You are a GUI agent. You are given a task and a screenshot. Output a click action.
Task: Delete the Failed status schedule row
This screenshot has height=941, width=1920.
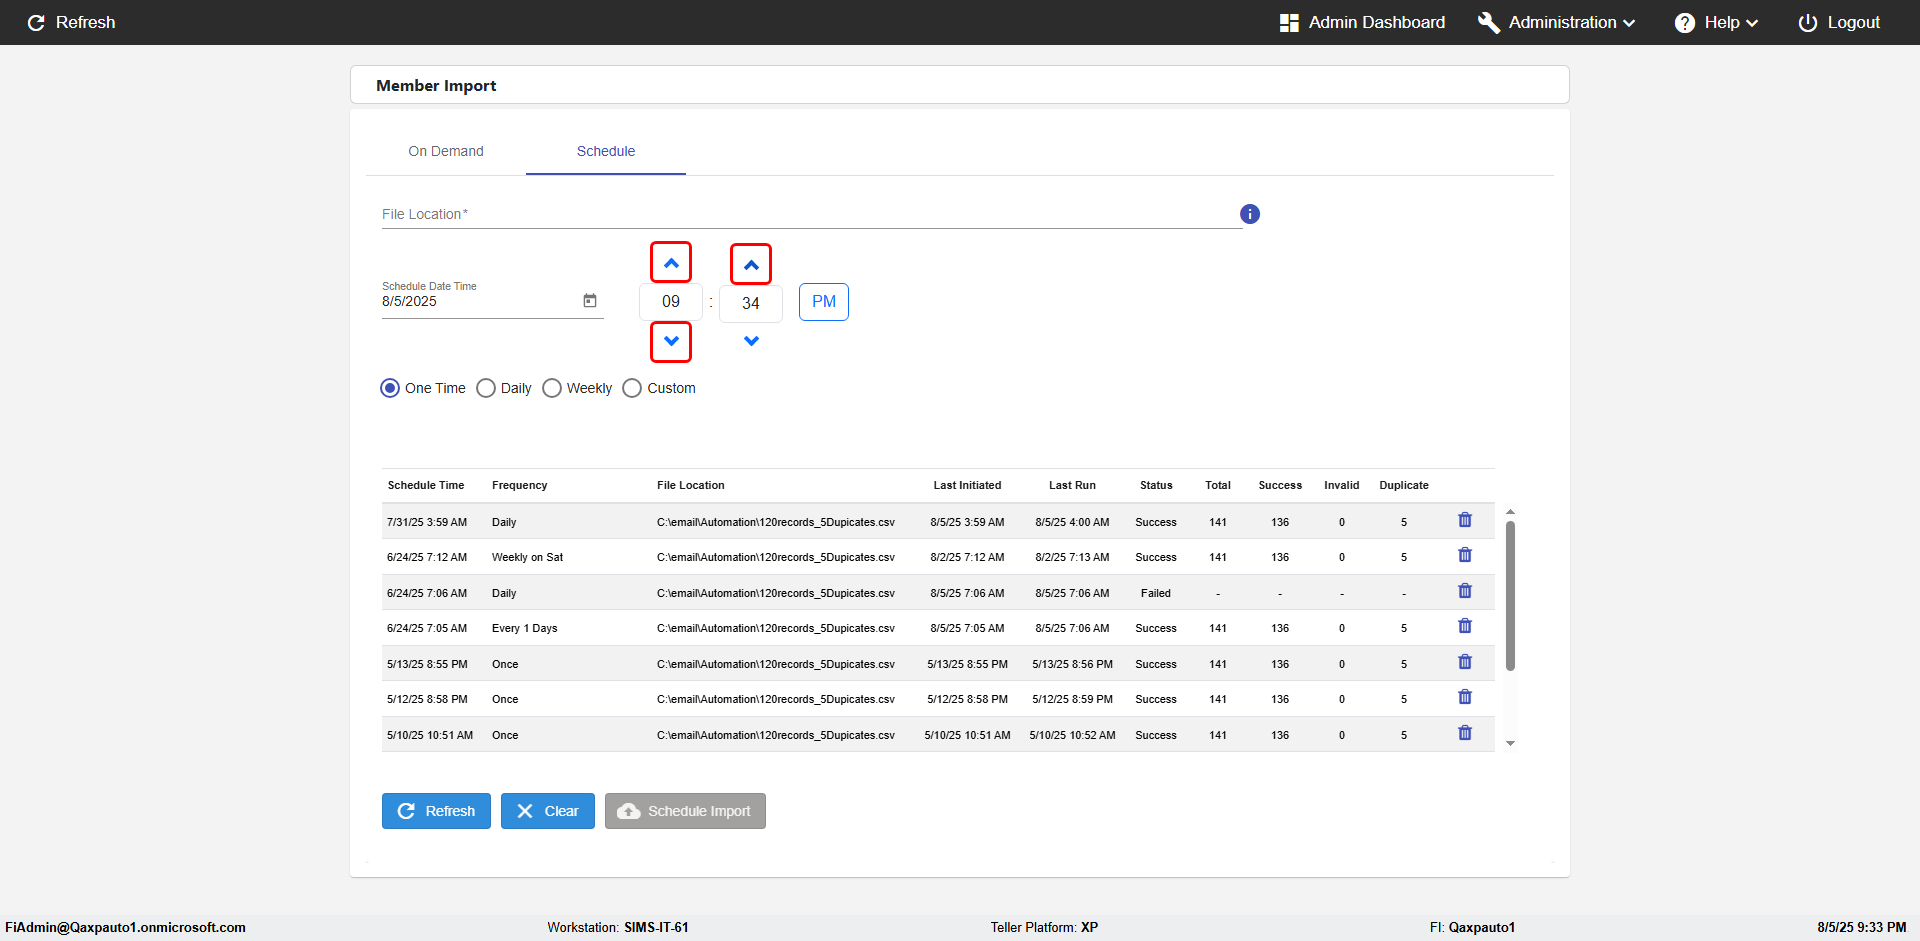click(x=1464, y=591)
